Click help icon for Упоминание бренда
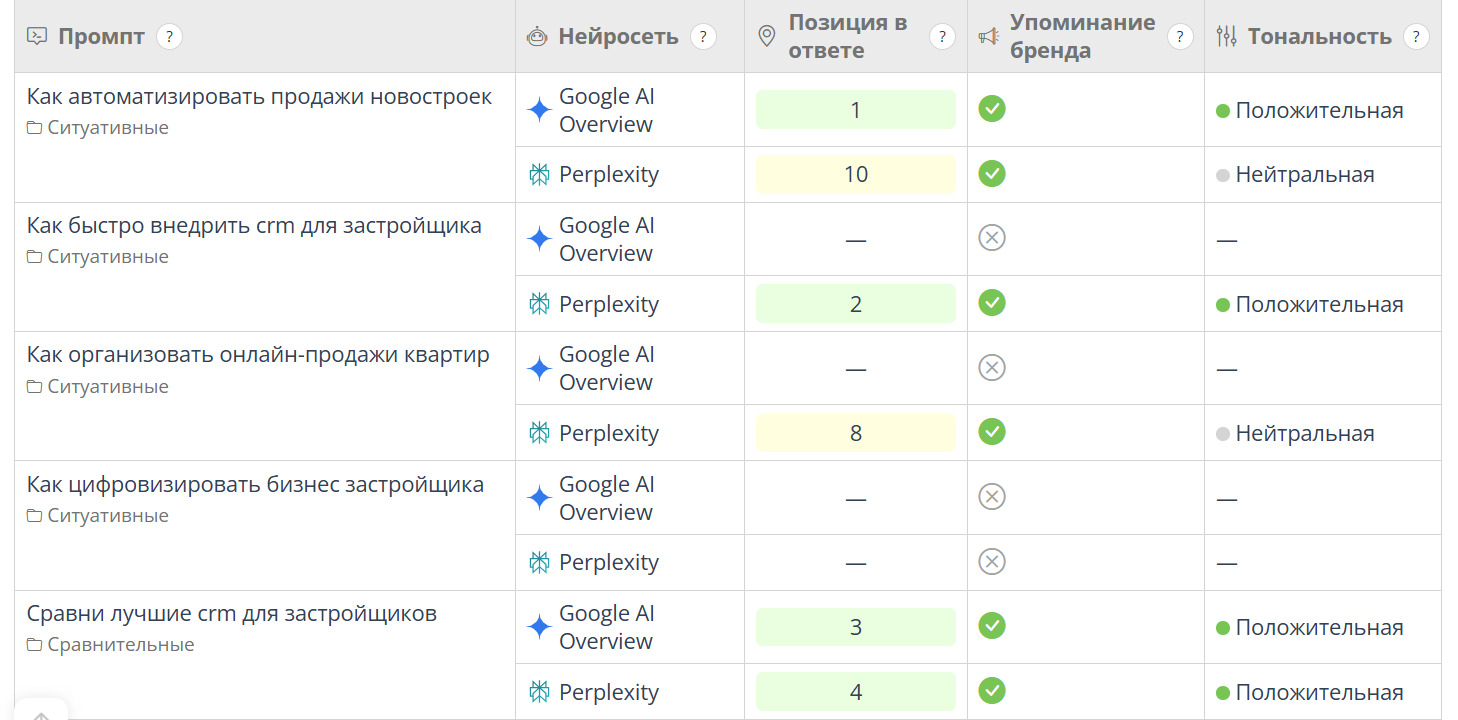 (x=1180, y=37)
